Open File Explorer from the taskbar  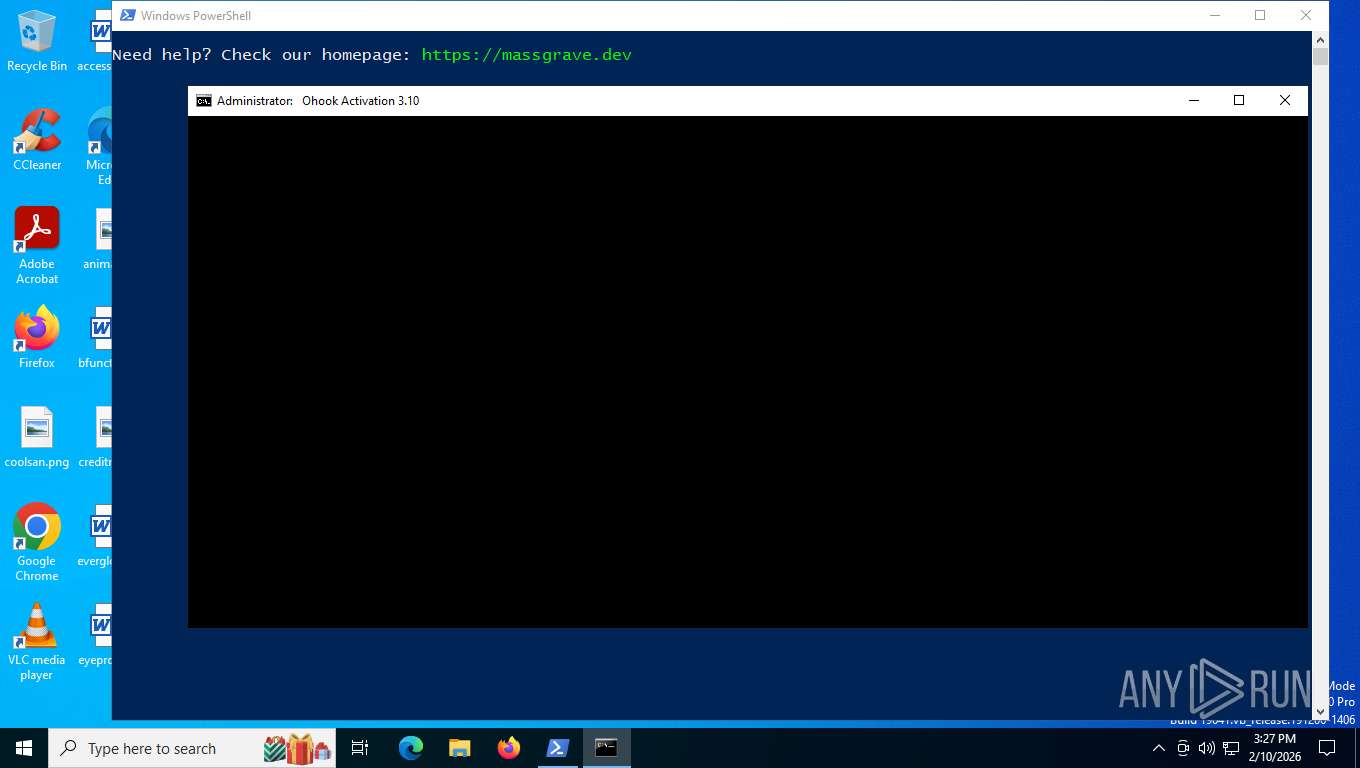[x=460, y=748]
